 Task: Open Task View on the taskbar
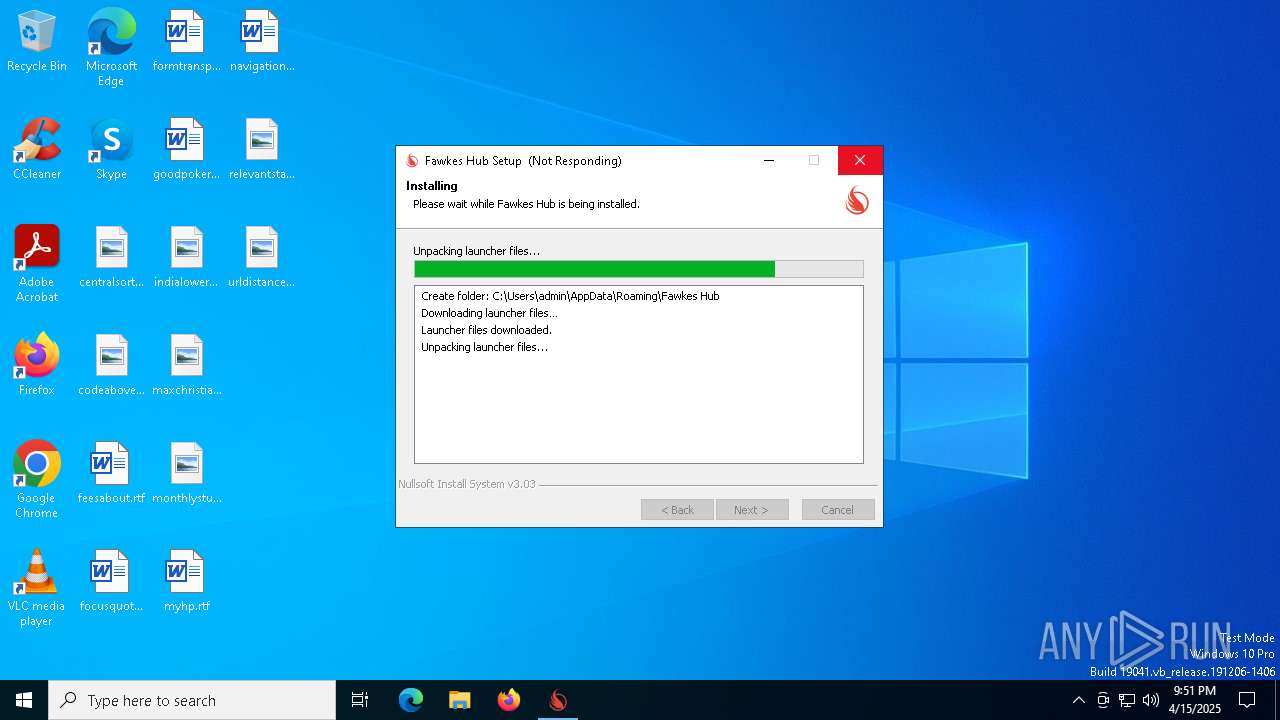pyautogui.click(x=360, y=700)
